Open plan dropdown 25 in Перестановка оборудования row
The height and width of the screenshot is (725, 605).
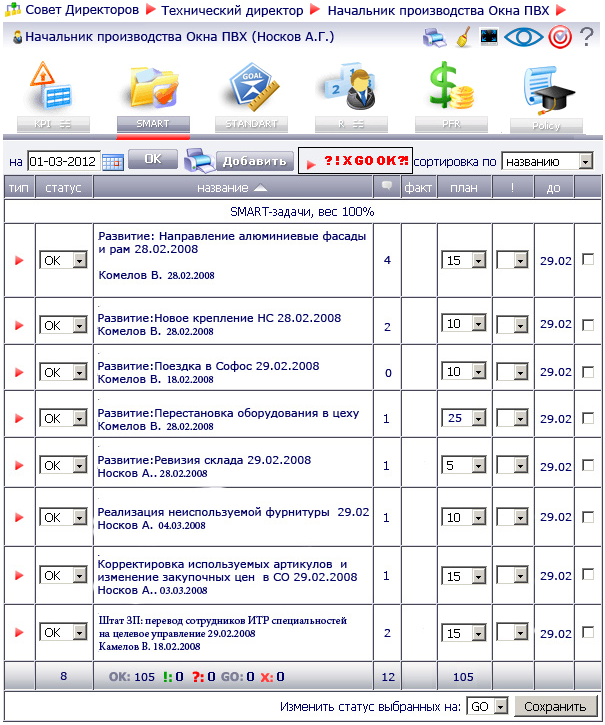(464, 418)
